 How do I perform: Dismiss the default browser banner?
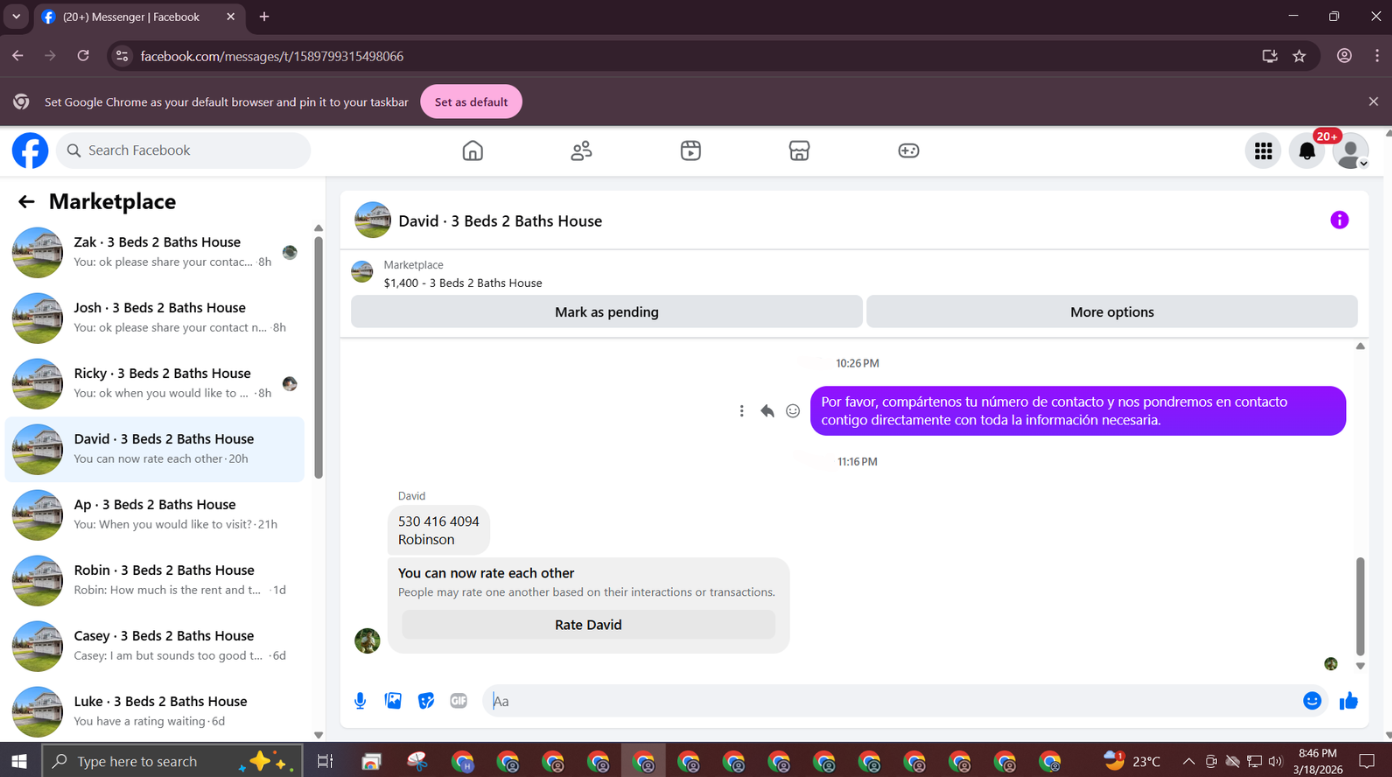1373,102
